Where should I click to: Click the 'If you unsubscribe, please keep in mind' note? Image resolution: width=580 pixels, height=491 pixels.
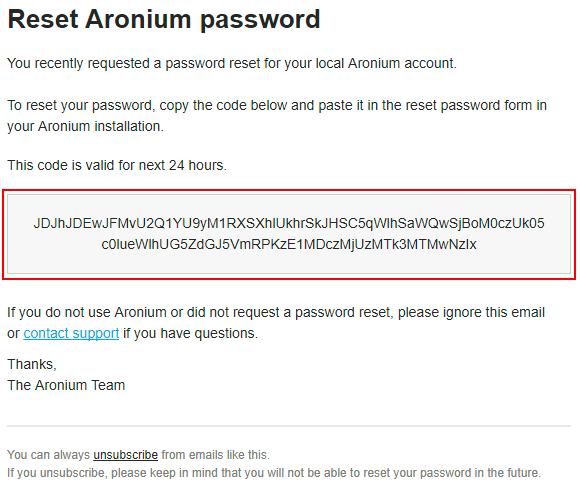[274, 473]
